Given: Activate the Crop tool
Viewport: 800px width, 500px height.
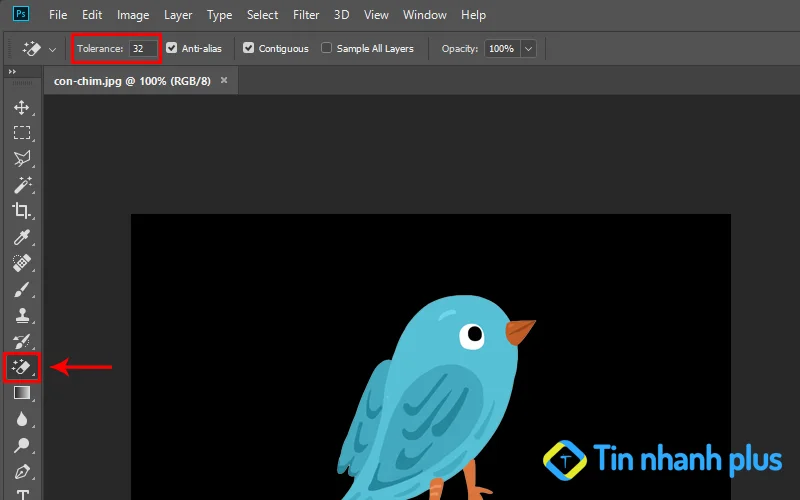Looking at the screenshot, I should click(x=22, y=211).
